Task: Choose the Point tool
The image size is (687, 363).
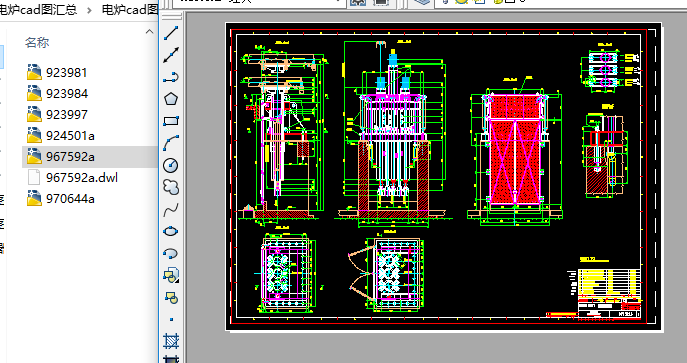Action: tap(171, 319)
